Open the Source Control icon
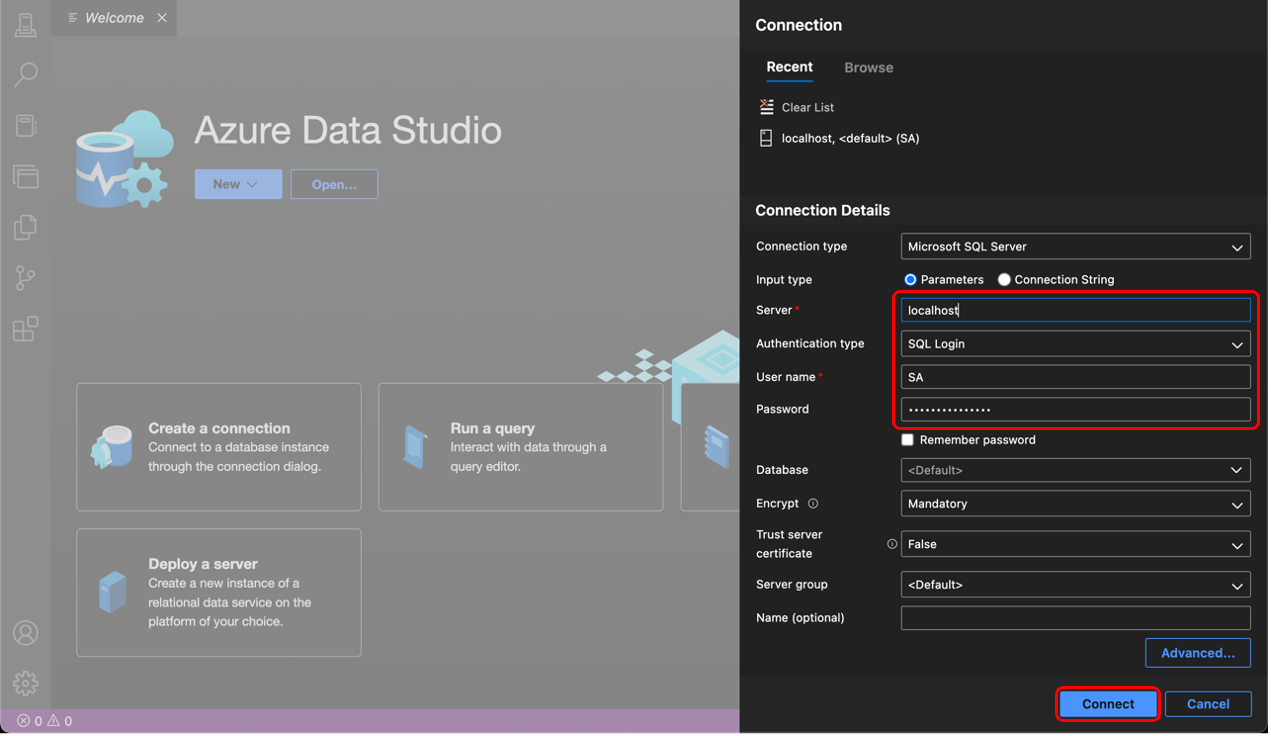The height and width of the screenshot is (736, 1271). pos(26,278)
